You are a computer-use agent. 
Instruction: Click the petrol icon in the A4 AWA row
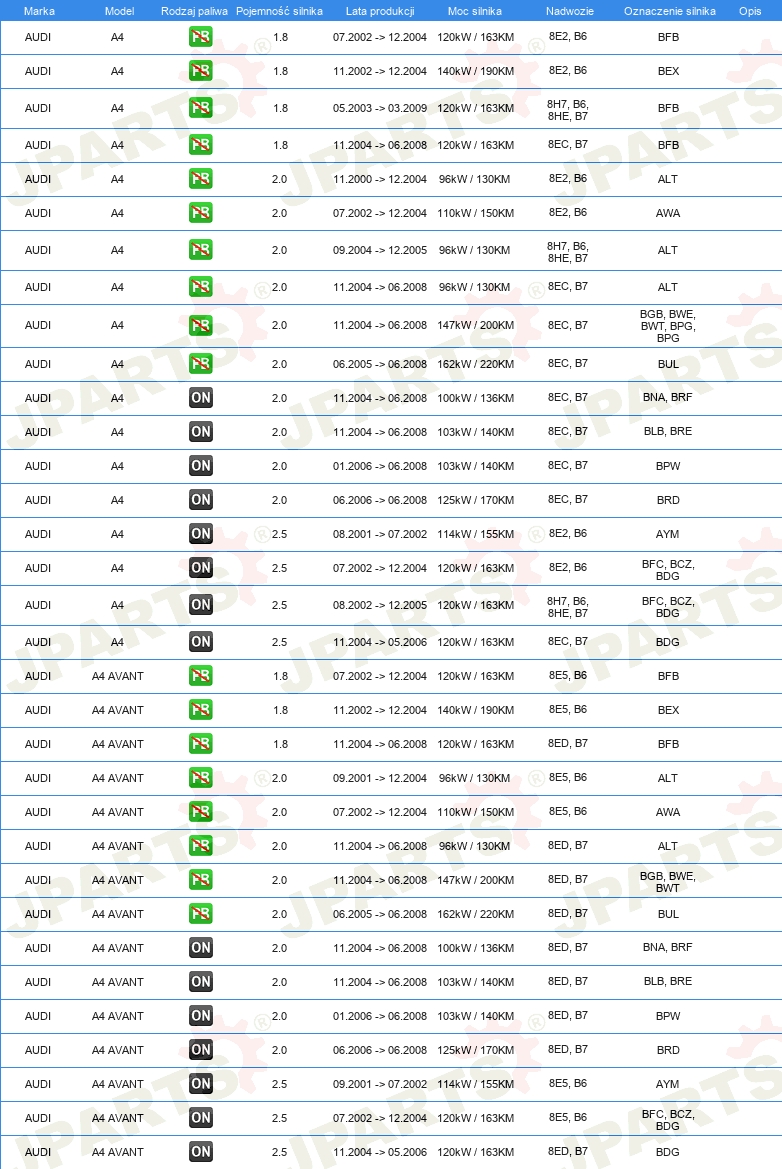201,212
